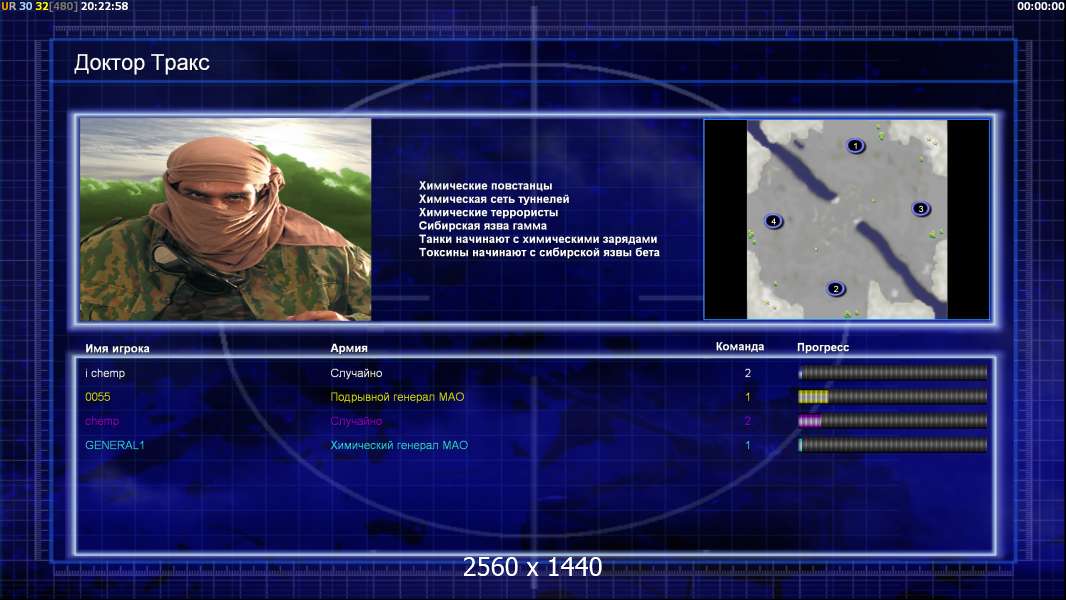Screen dimensions: 1066x600
Task: Click 'Подрывной генерал МАО' army label
Action: pyautogui.click(x=397, y=397)
